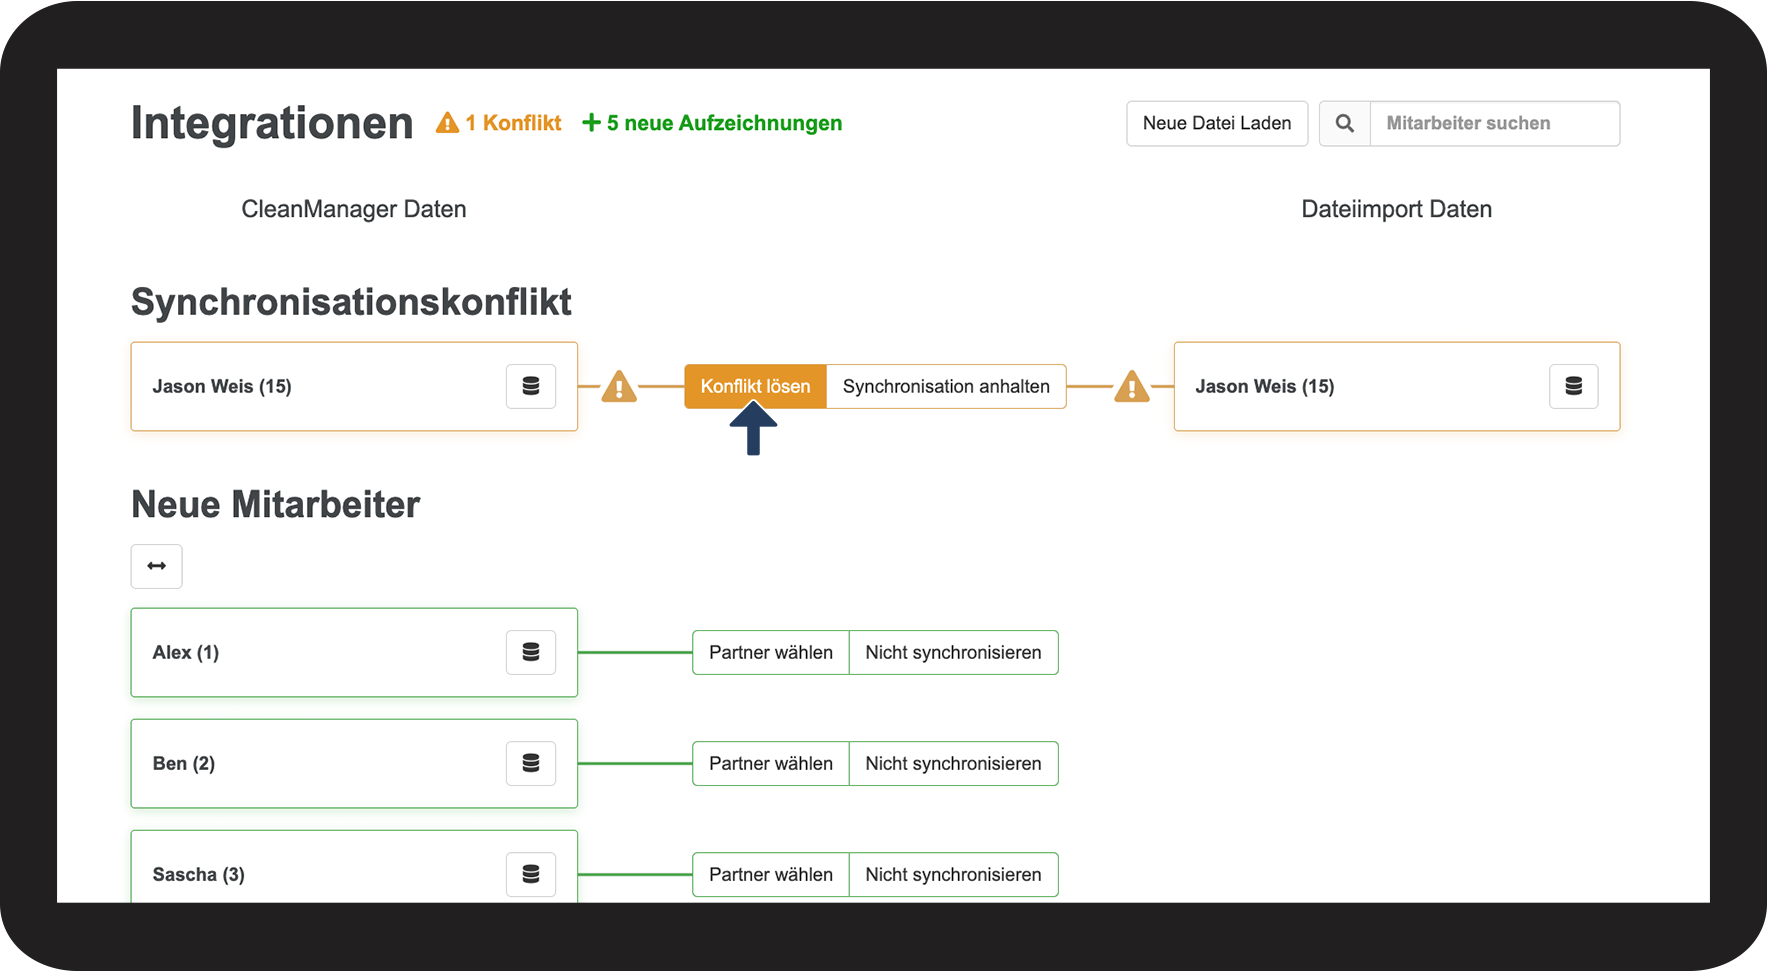Click the Alex (1) employee name
Viewport: 1767px width, 971px height.
pyautogui.click(x=186, y=652)
